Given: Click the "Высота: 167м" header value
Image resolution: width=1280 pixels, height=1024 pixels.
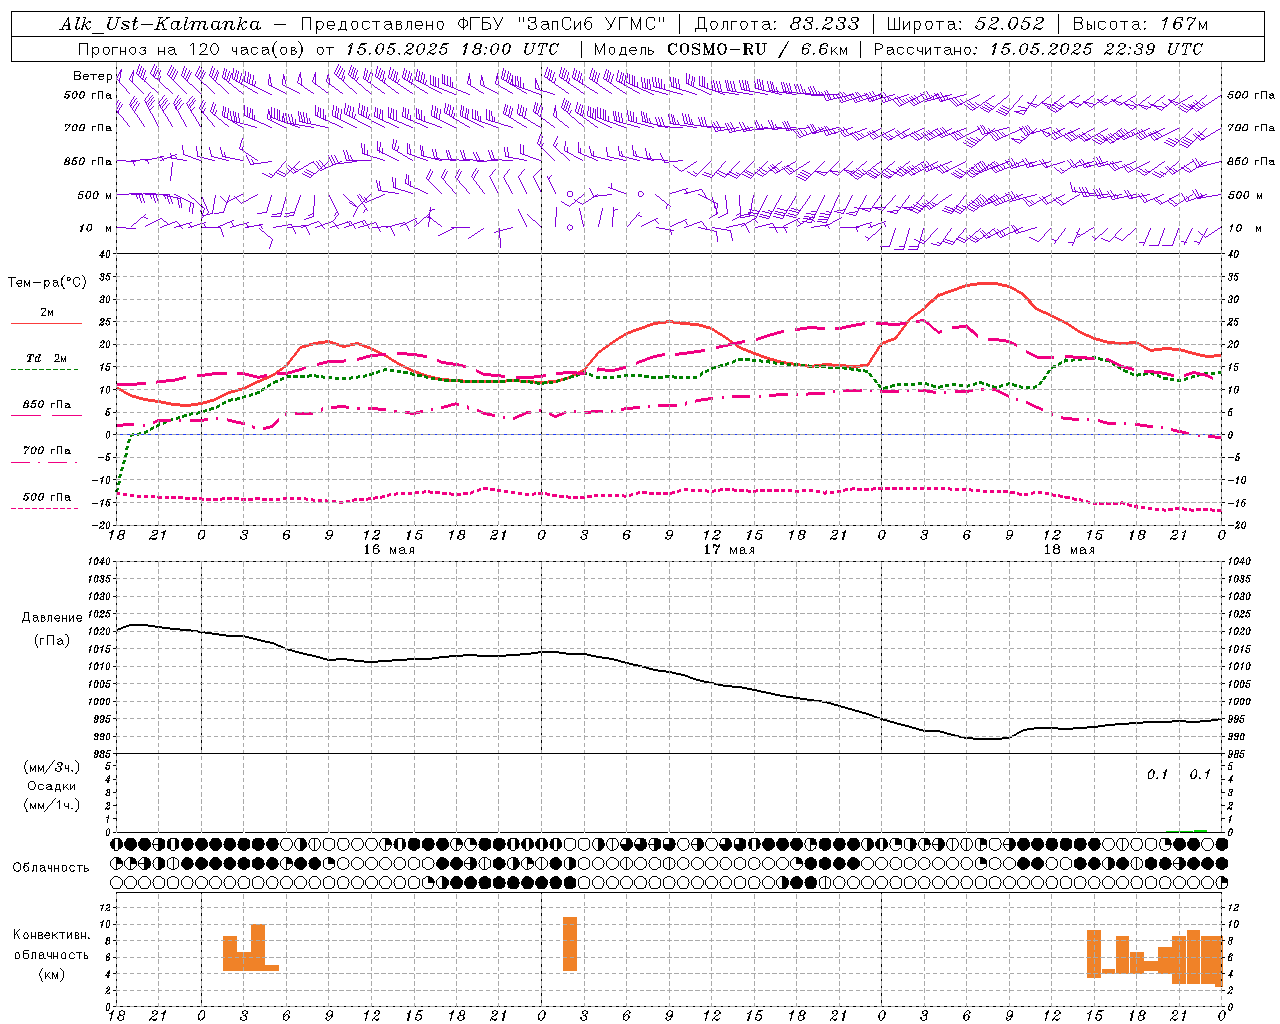Looking at the screenshot, I should pyautogui.click(x=1140, y=24).
